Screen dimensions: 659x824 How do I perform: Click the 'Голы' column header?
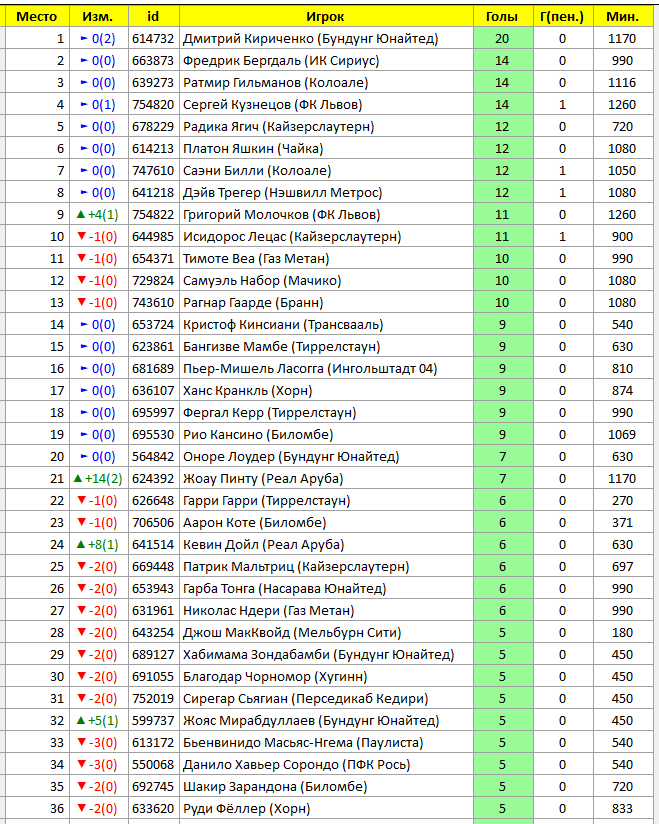tap(503, 16)
